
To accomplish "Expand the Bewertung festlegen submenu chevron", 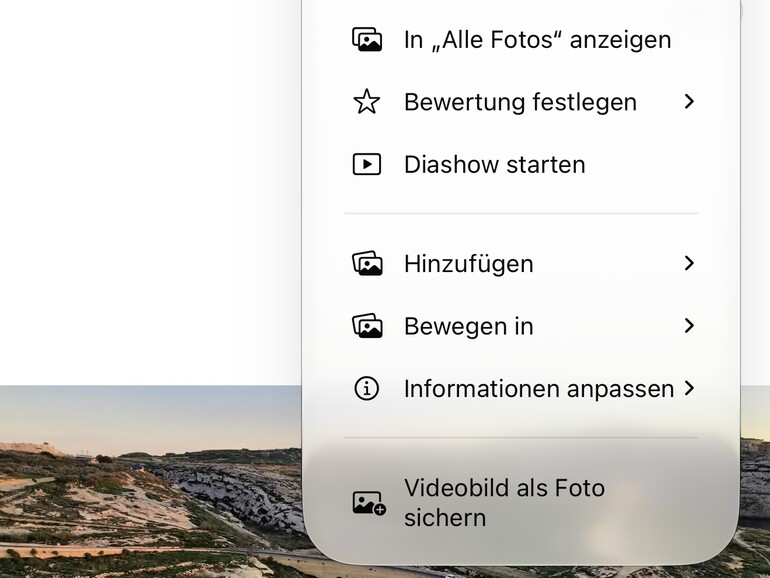I will (x=689, y=102).
